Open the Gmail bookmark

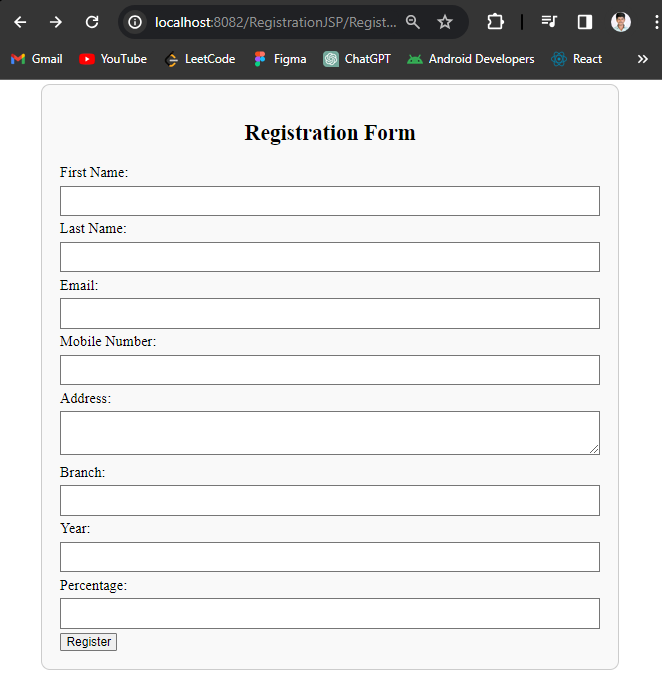coord(36,59)
